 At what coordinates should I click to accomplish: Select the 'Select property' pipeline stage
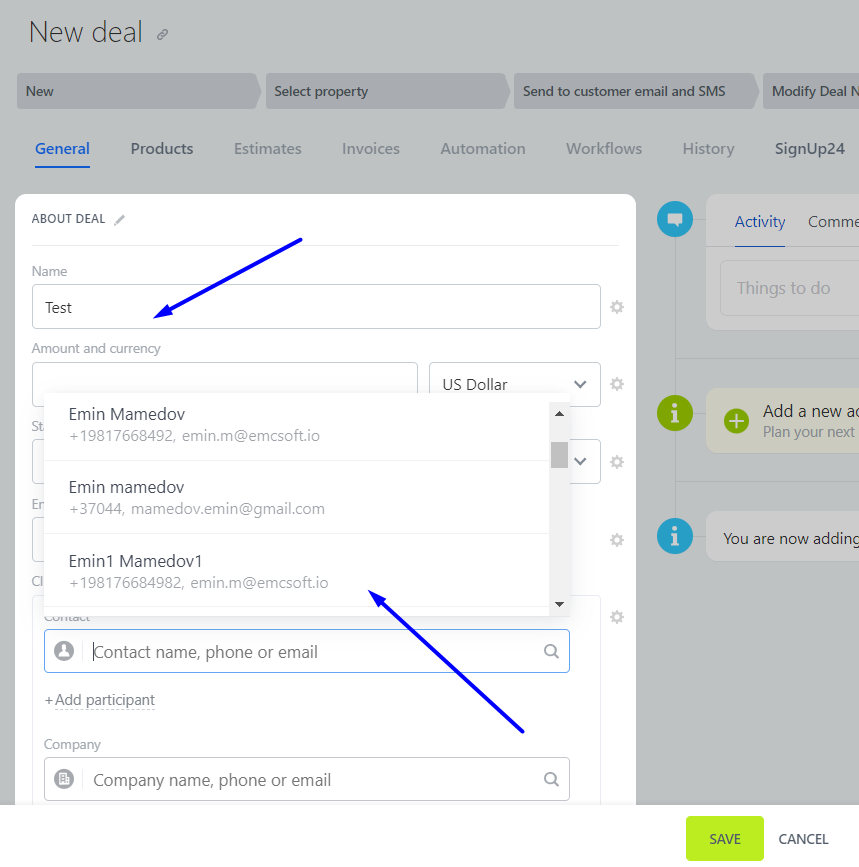coord(385,91)
